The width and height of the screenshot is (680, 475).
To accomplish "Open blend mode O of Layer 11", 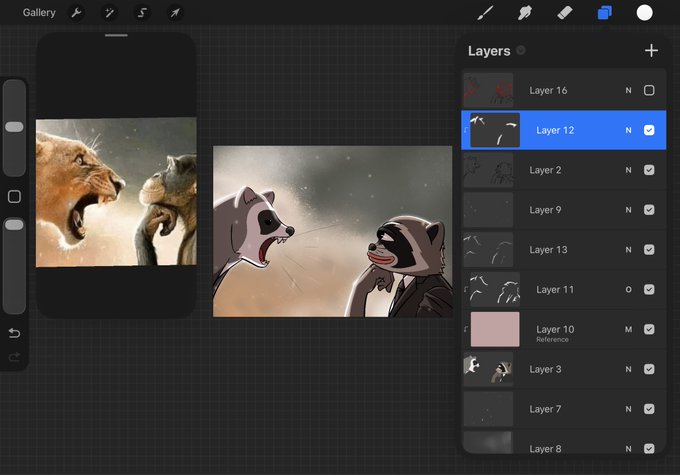I will click(x=628, y=289).
